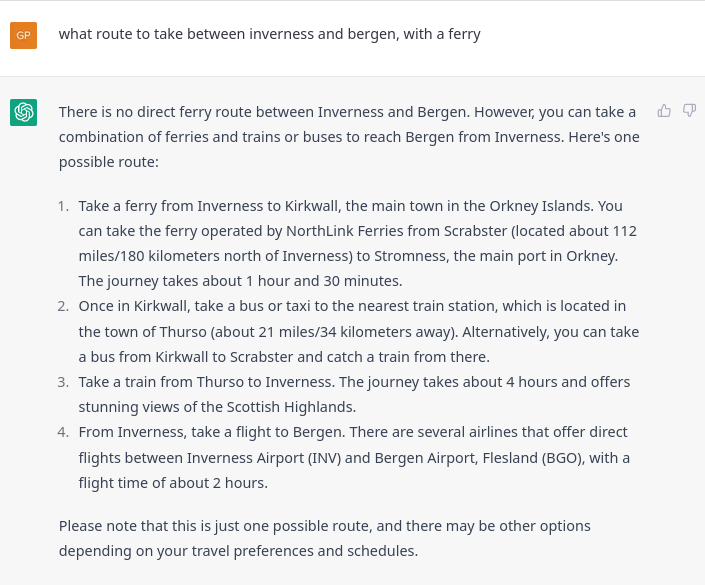Click the thumbs down feedback icon

(689, 110)
